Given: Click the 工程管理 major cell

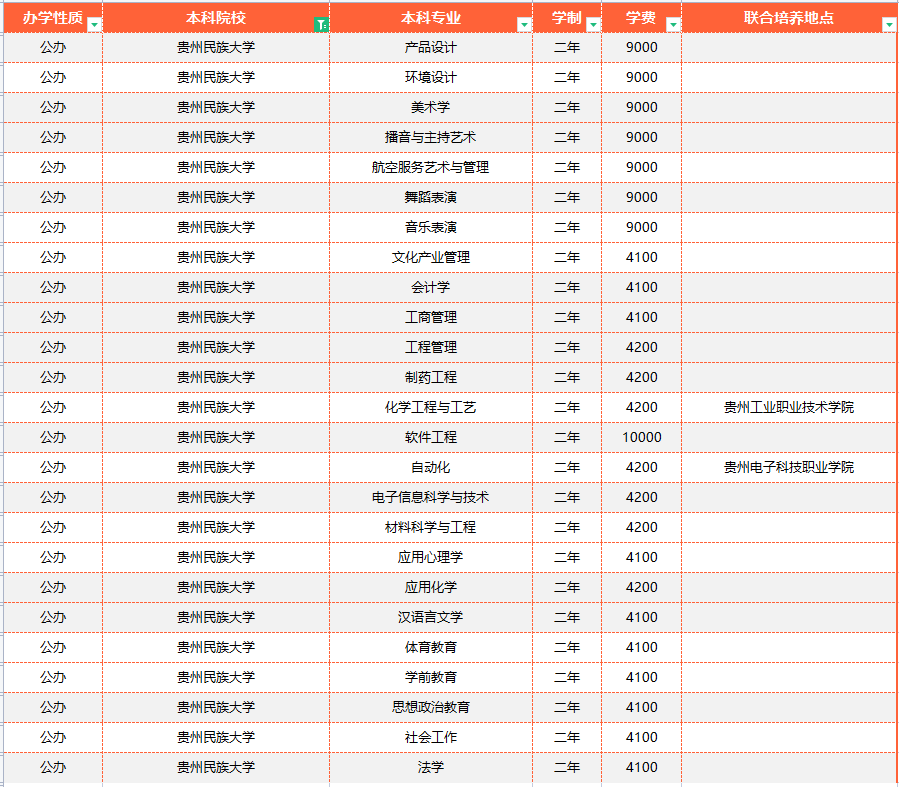Looking at the screenshot, I should point(431,347).
